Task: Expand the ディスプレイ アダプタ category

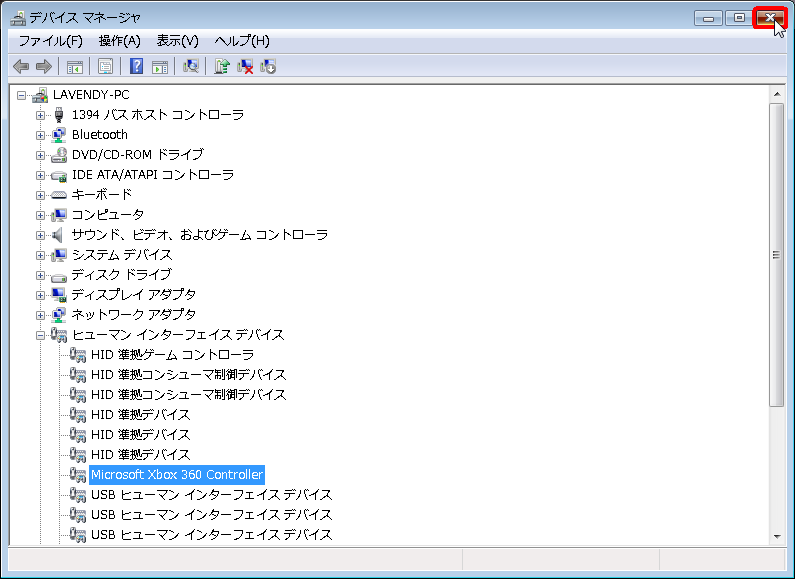Action: 40,295
